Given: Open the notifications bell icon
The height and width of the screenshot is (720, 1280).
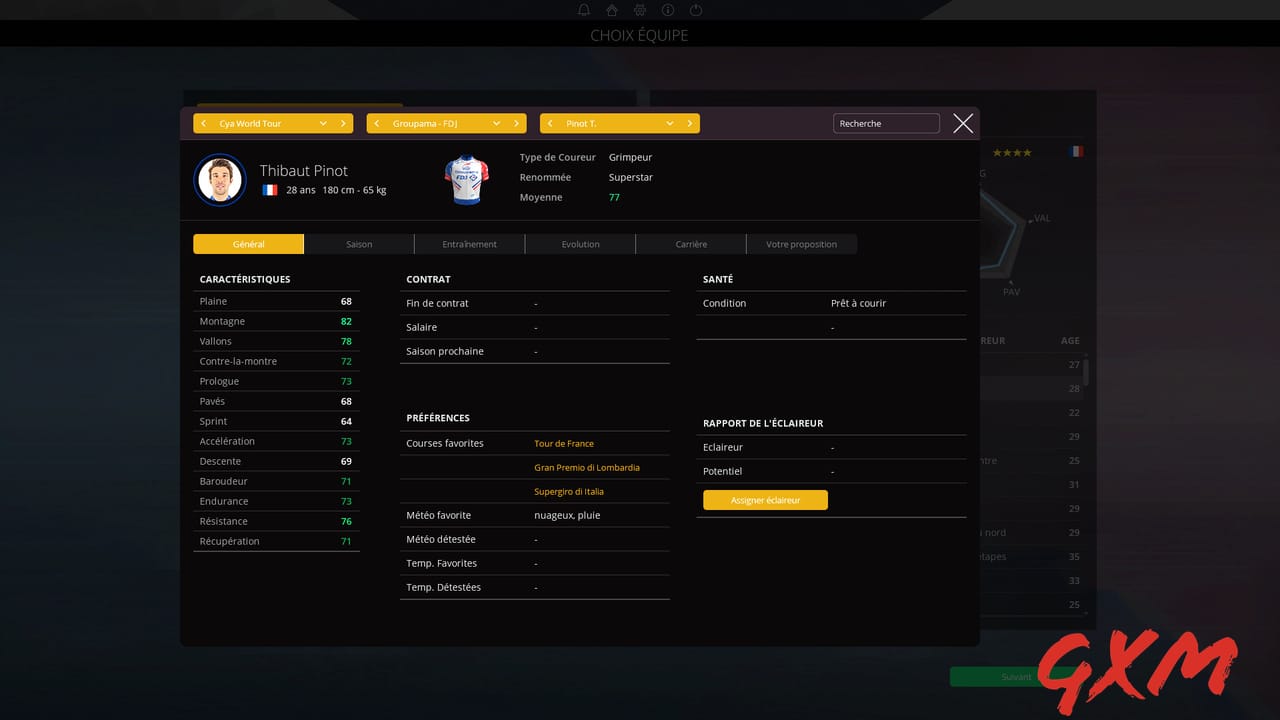Looking at the screenshot, I should tap(584, 10).
